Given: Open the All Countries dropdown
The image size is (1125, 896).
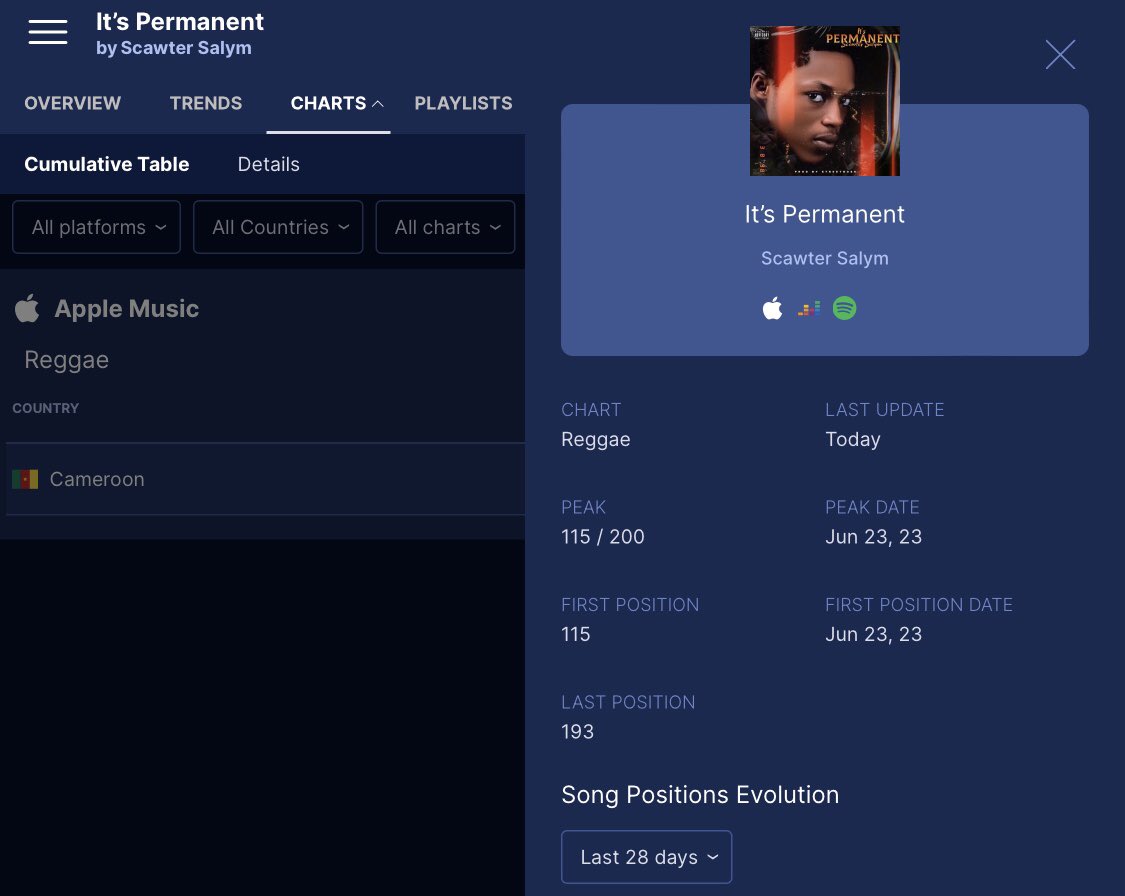Looking at the screenshot, I should [x=278, y=227].
